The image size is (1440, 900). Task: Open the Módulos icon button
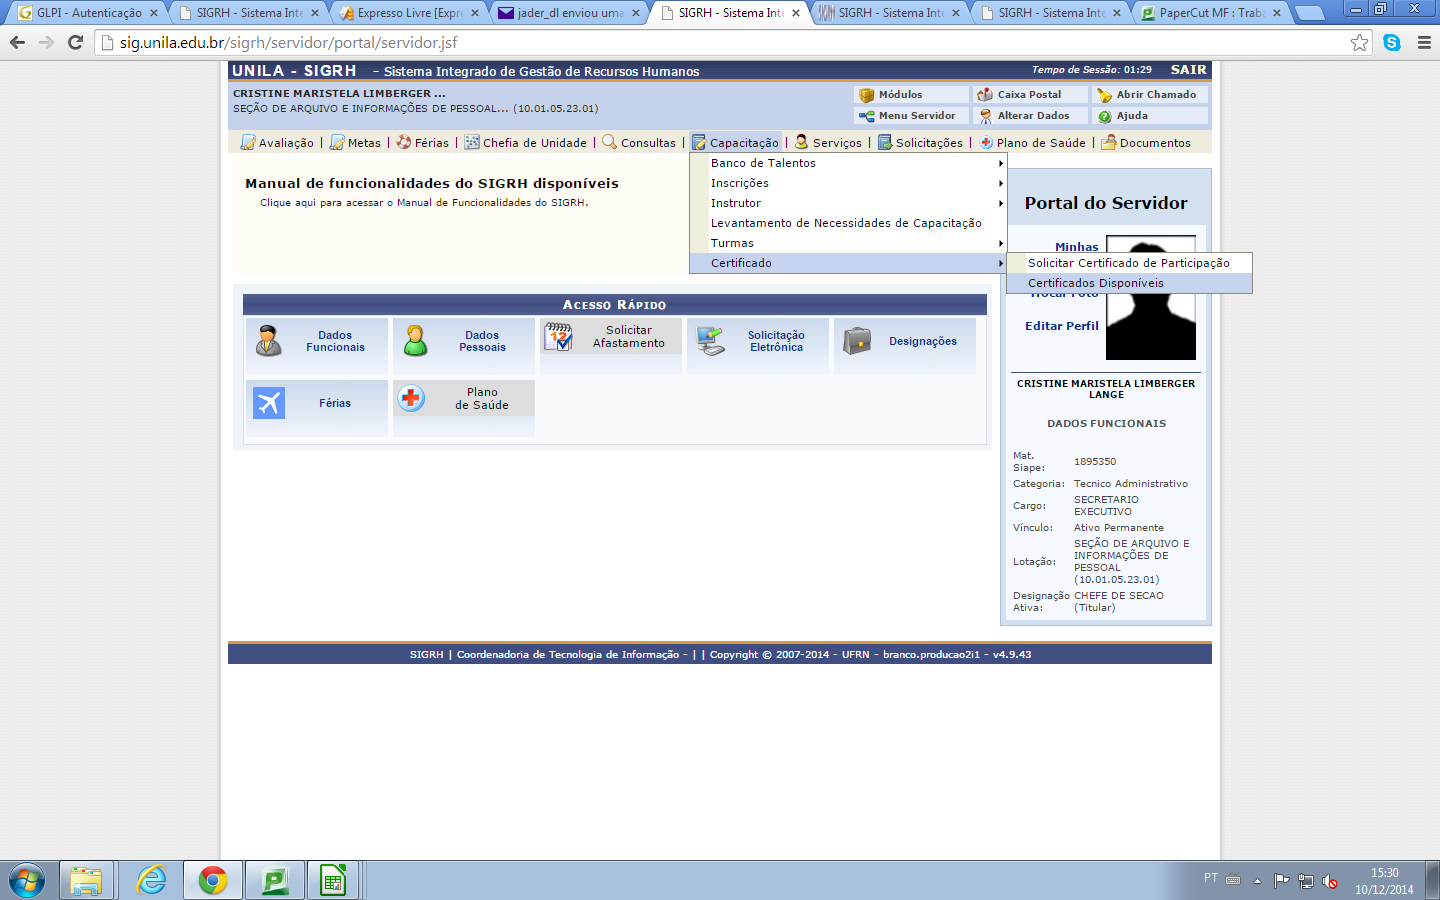(x=867, y=95)
